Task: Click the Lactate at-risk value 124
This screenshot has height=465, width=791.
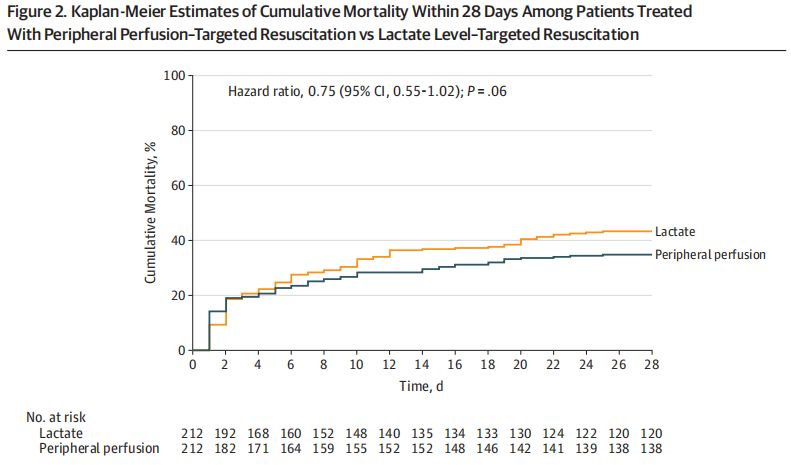Action: [x=554, y=433]
